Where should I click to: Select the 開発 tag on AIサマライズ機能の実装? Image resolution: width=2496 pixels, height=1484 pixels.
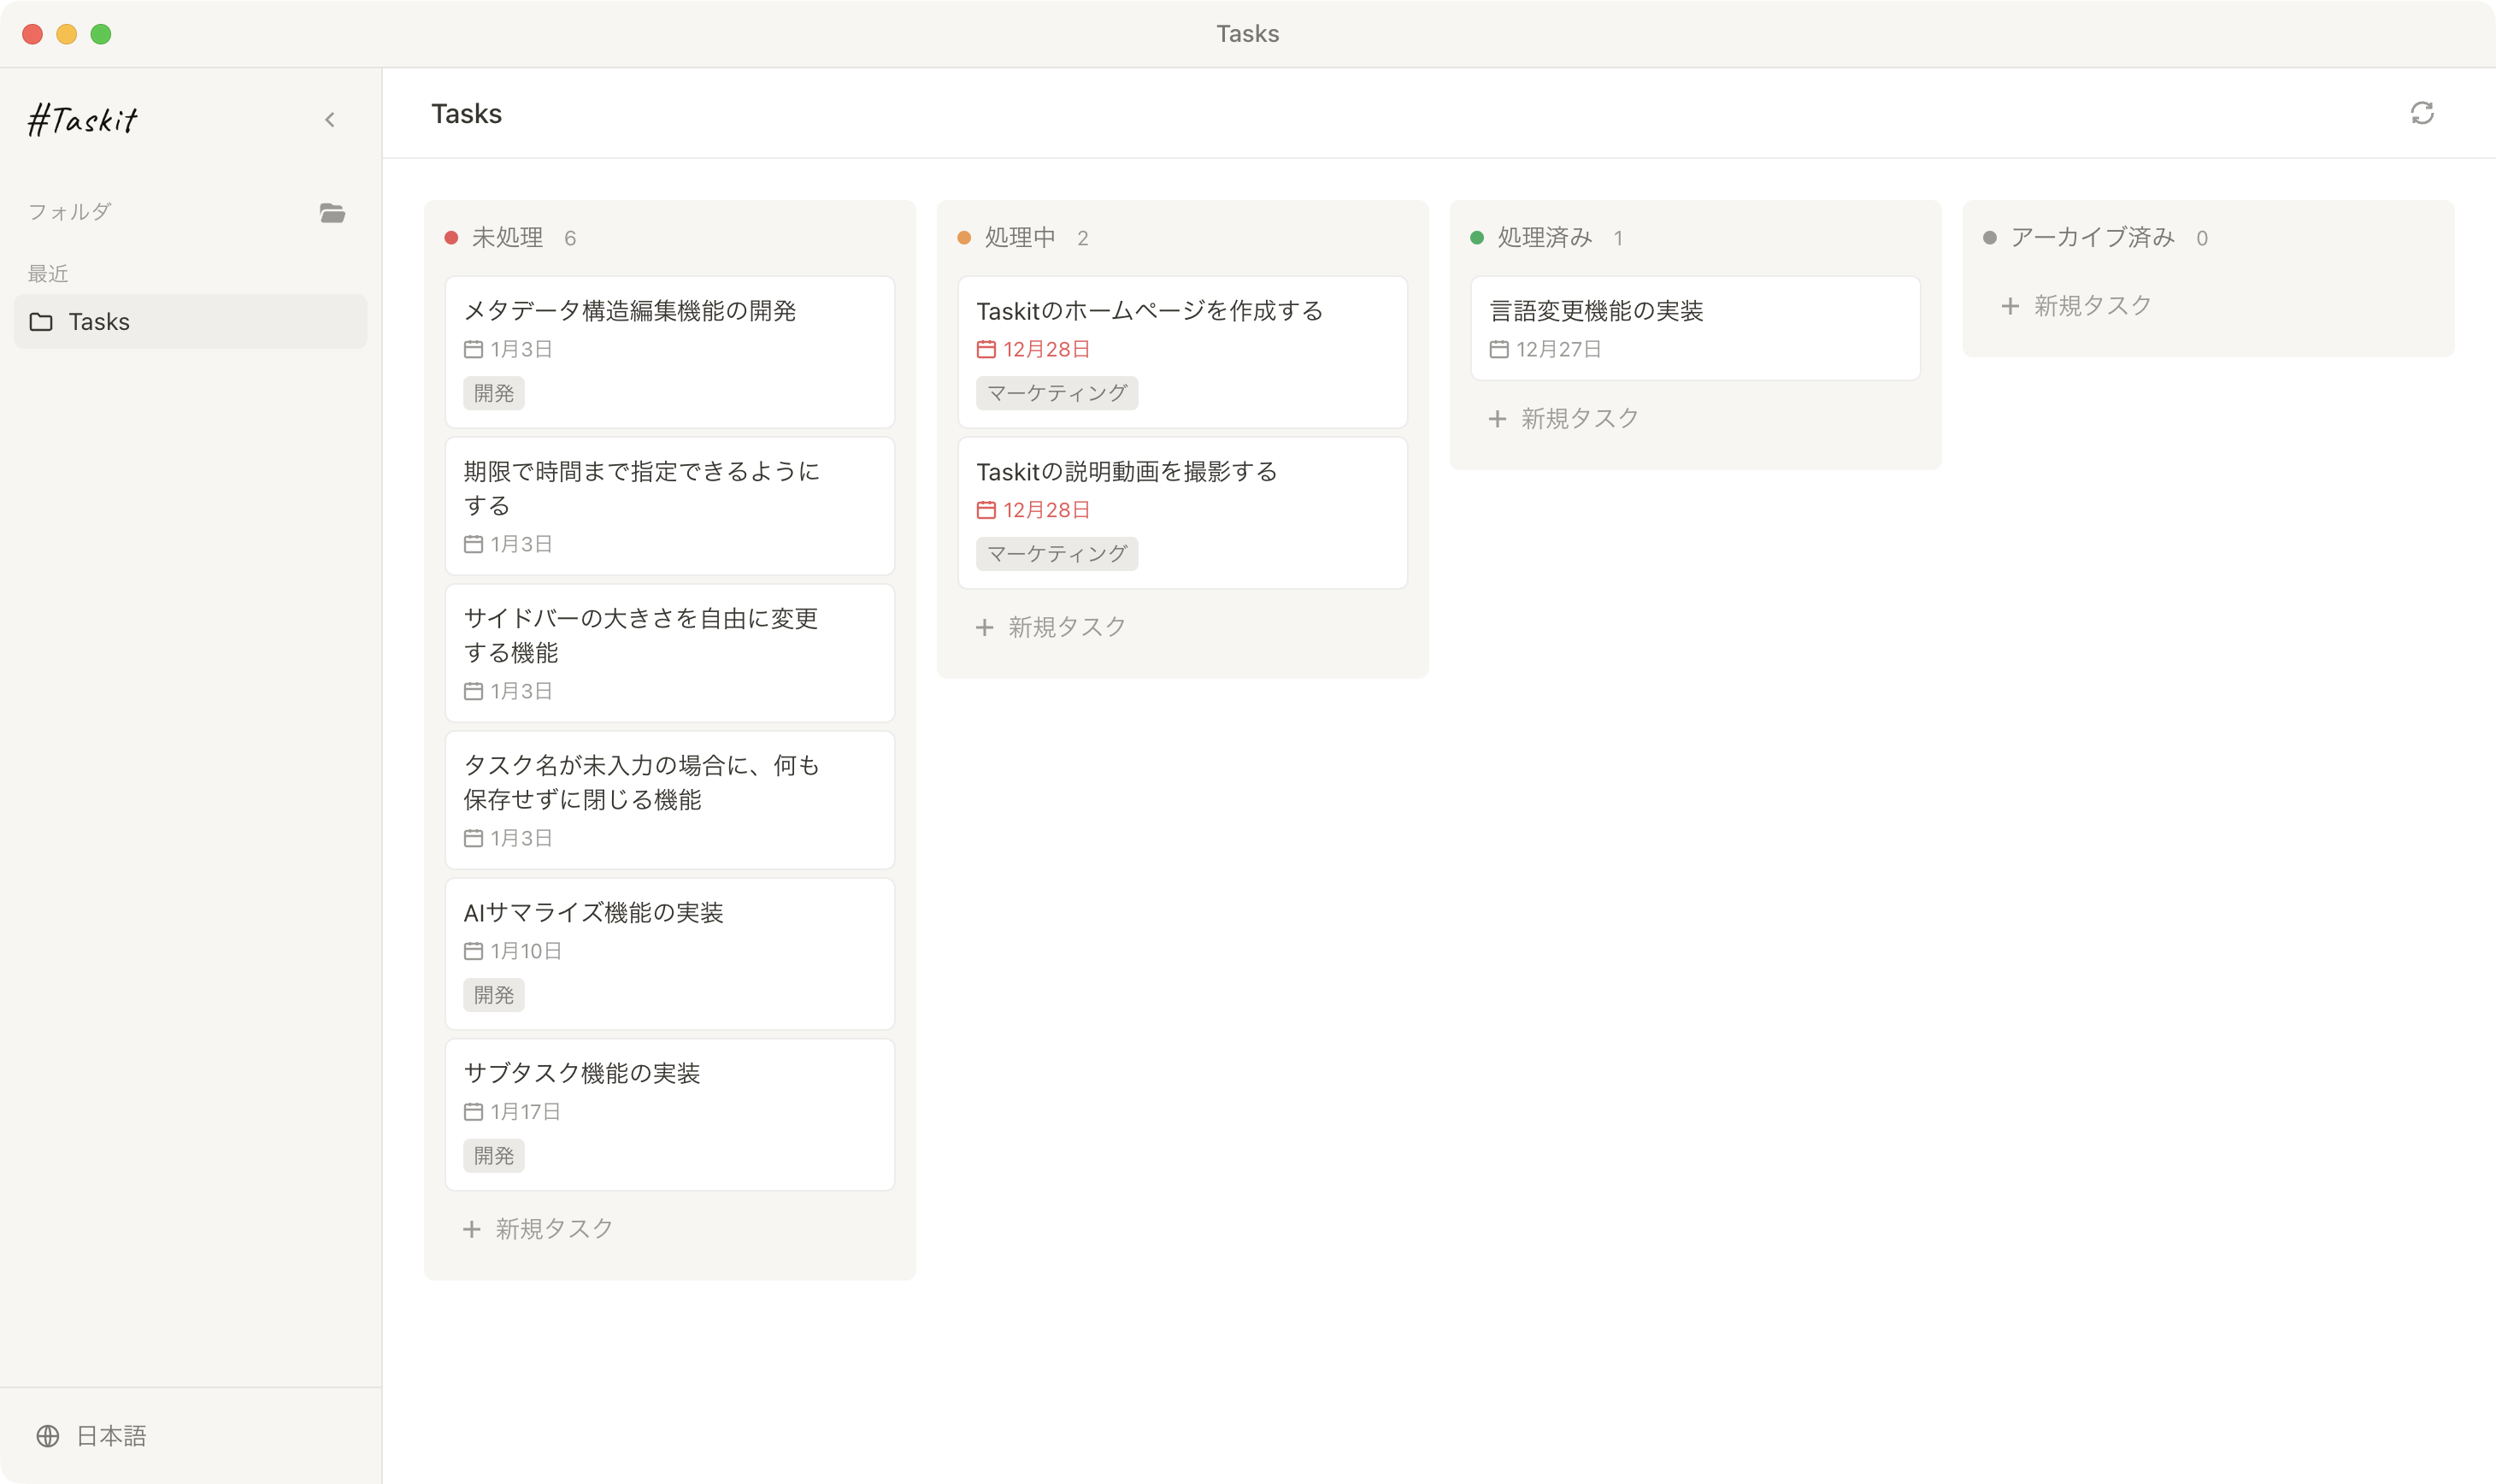coord(494,994)
